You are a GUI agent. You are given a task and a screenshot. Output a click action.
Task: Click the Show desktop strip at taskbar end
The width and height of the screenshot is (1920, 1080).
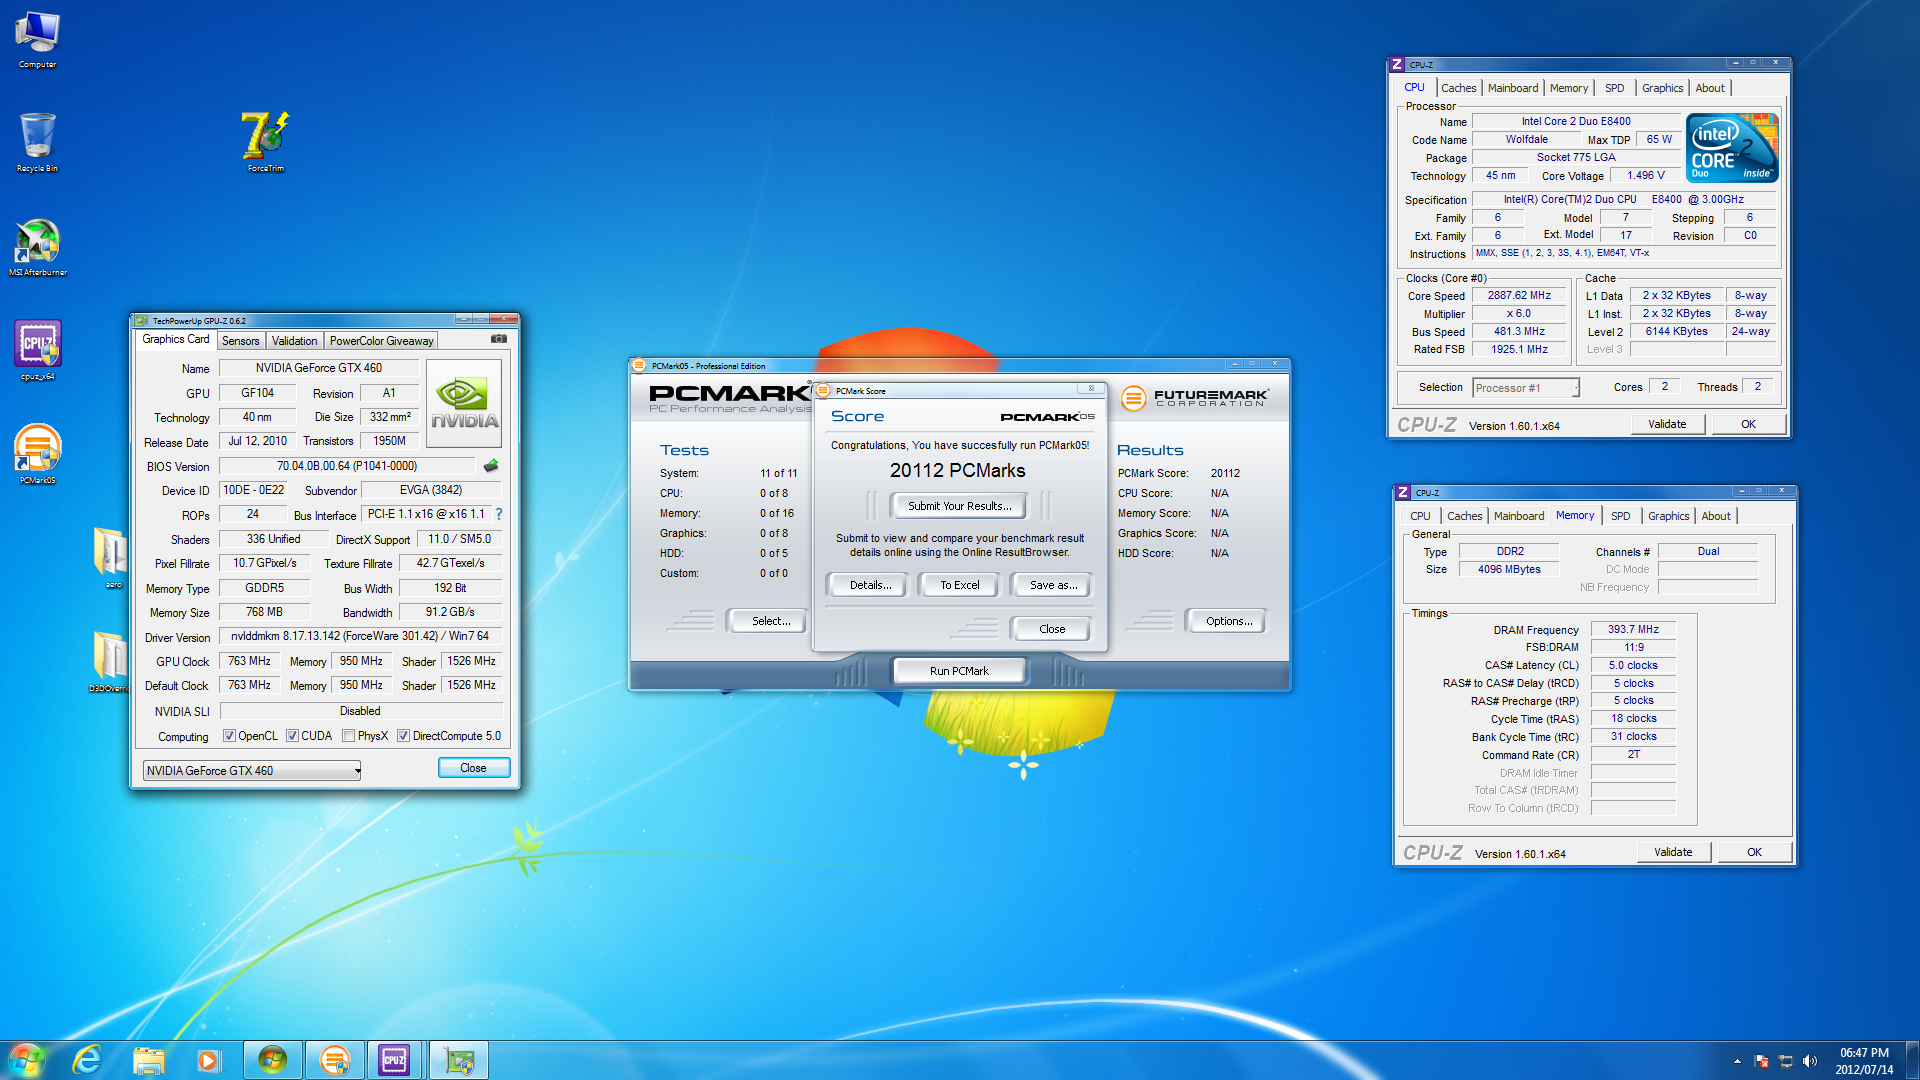click(x=1912, y=1060)
